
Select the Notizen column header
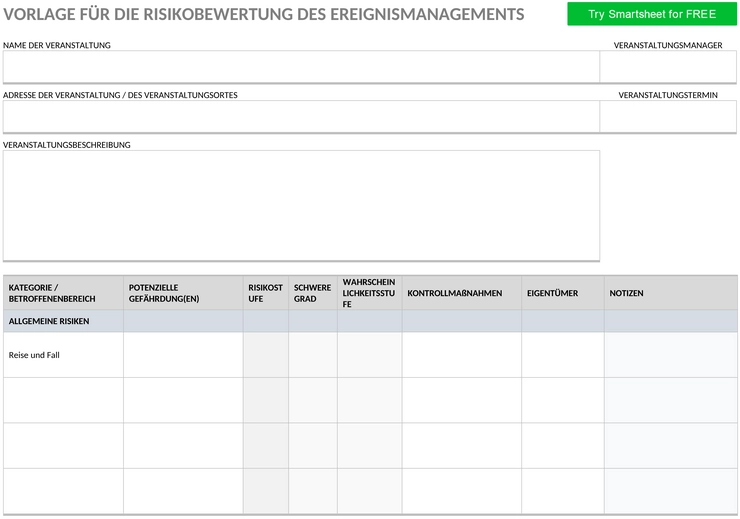tap(671, 293)
